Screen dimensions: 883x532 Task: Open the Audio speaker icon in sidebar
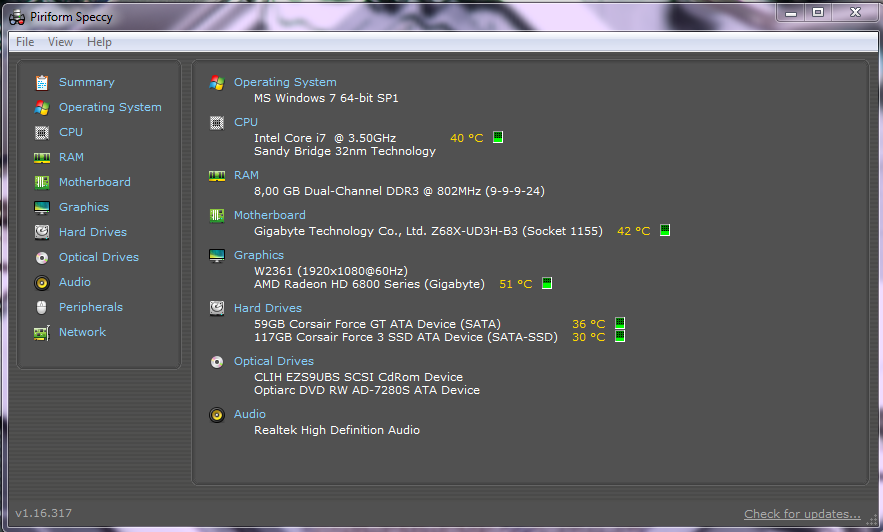click(42, 282)
